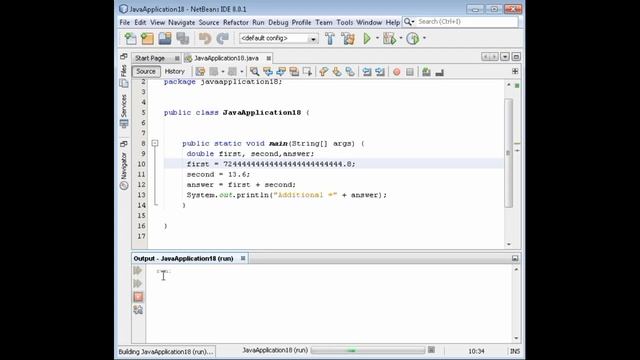This screenshot has height=360, width=640.
Task: Select the JavaApplication18.java editor tab
Action: click(226, 58)
